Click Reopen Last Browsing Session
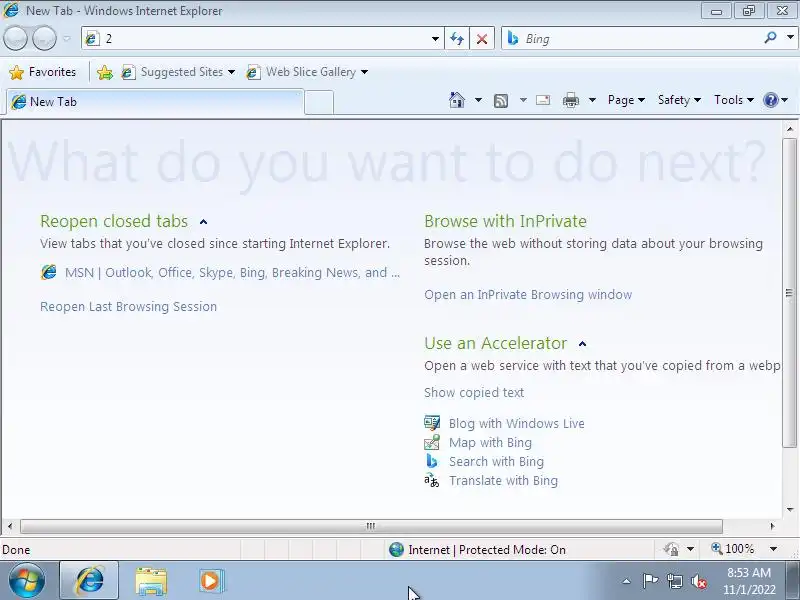The width and height of the screenshot is (800, 600). point(129,307)
